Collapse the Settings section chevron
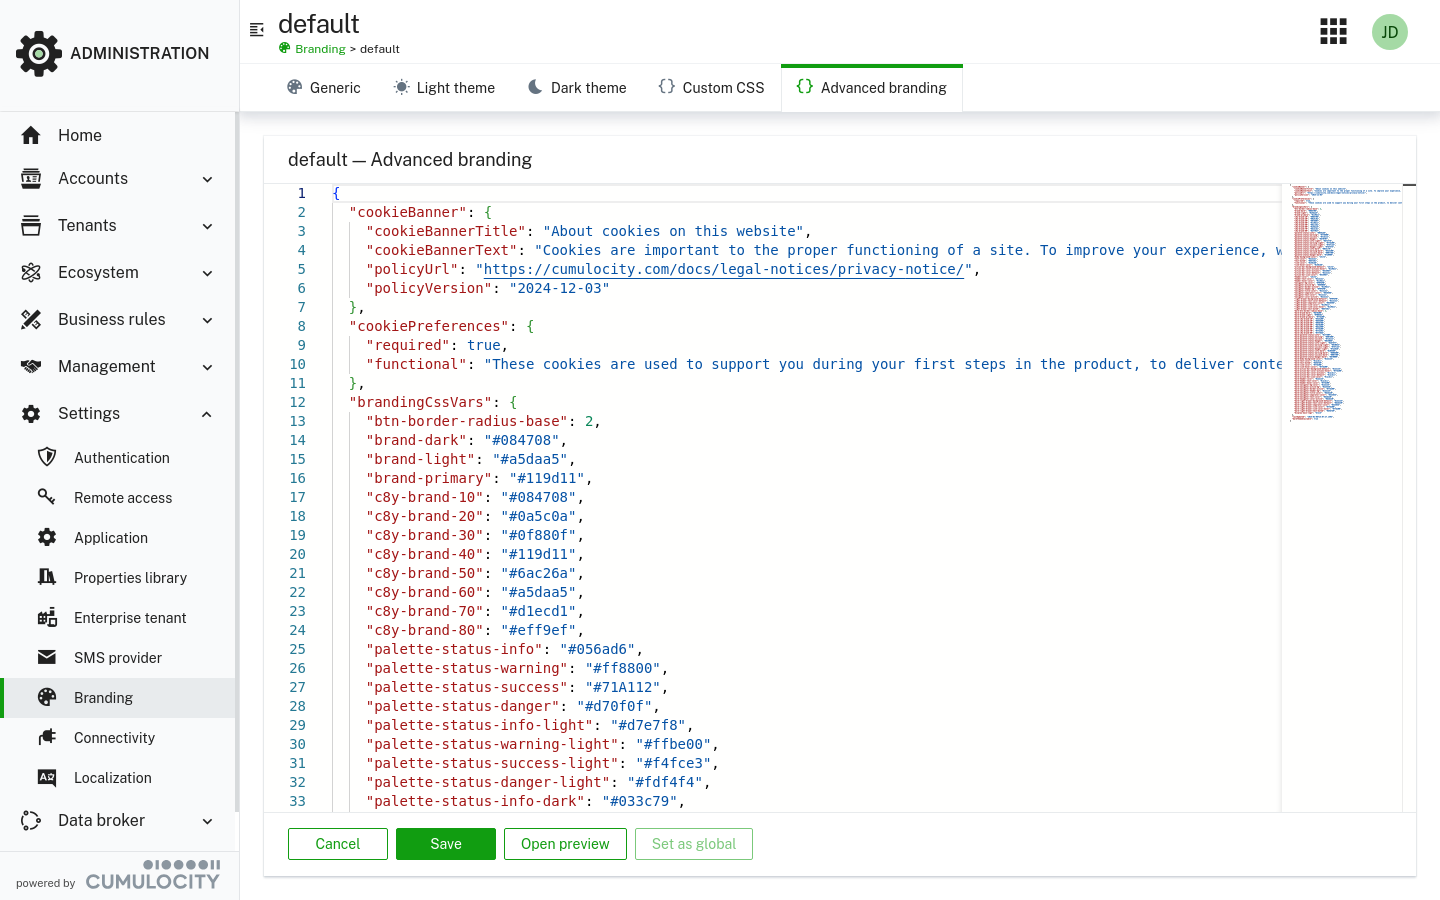1440x900 pixels. 207,414
